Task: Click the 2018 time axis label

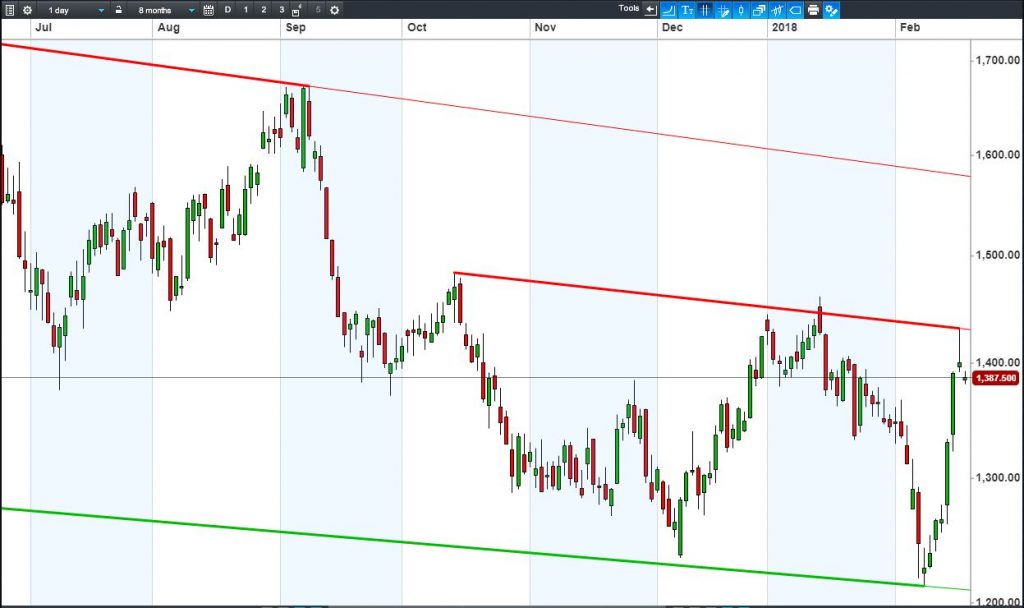Action: (784, 27)
